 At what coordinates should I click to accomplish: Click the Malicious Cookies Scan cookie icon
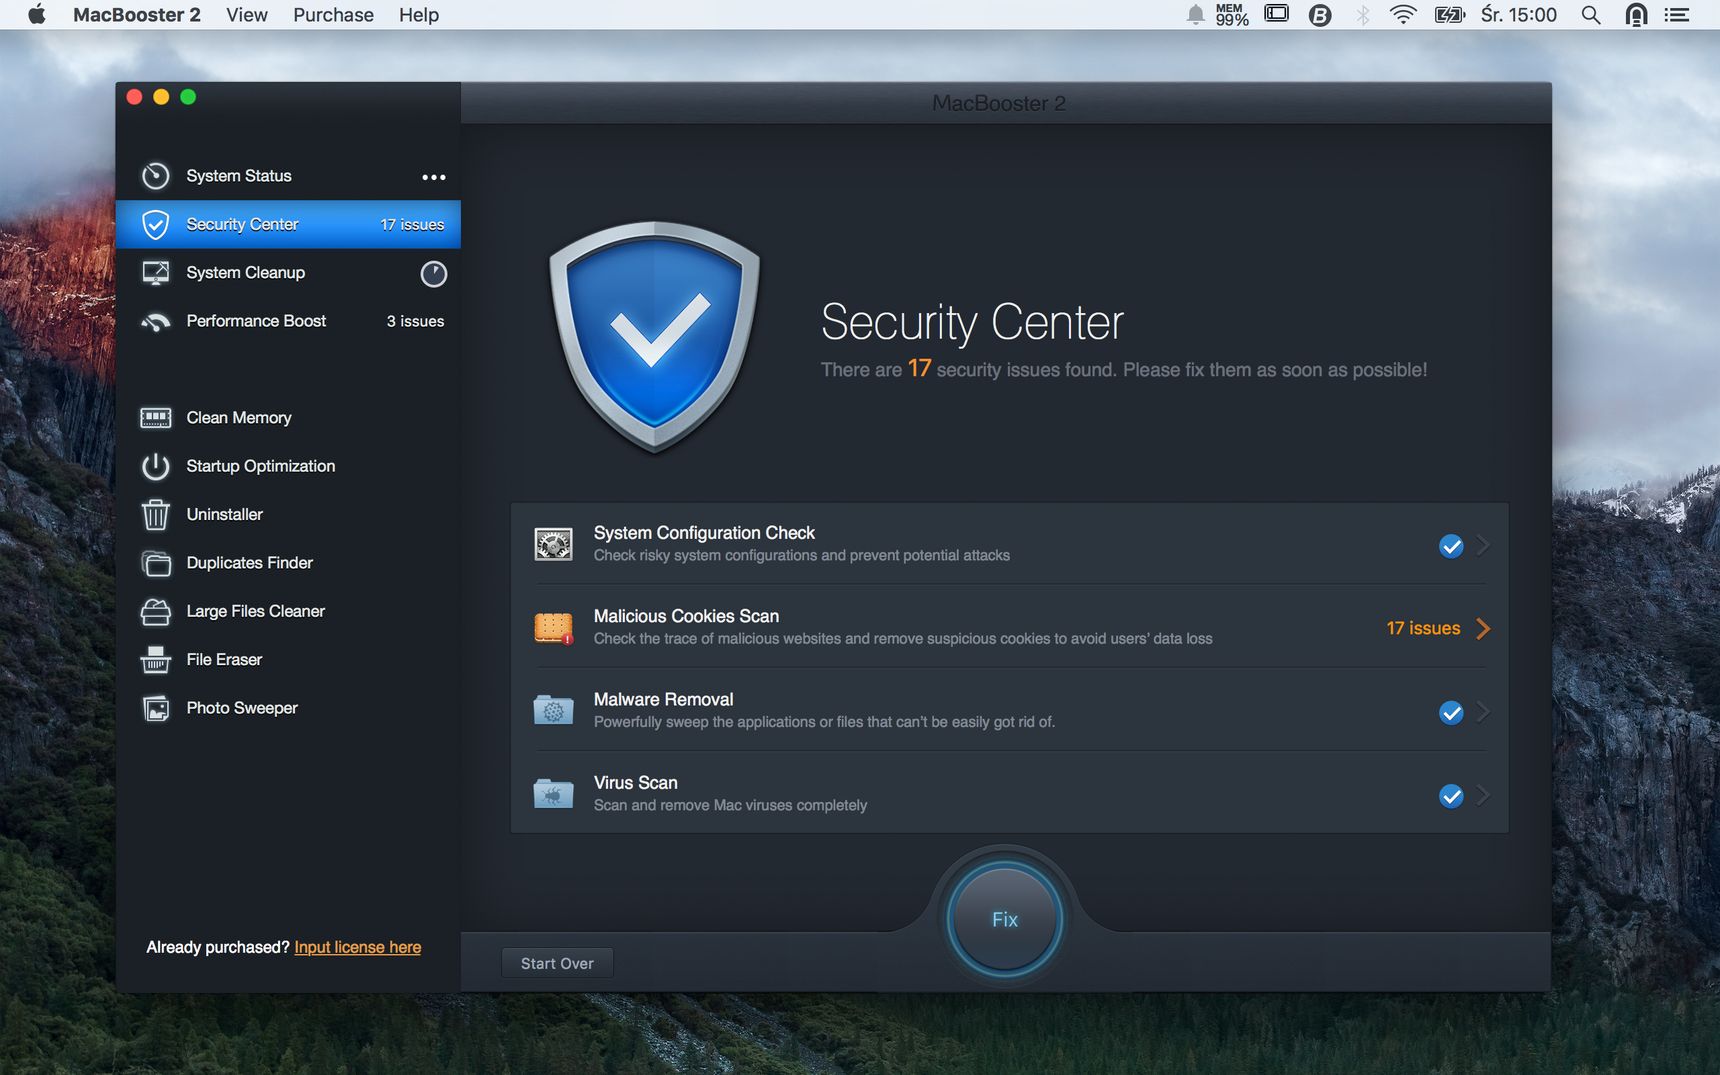pos(553,627)
